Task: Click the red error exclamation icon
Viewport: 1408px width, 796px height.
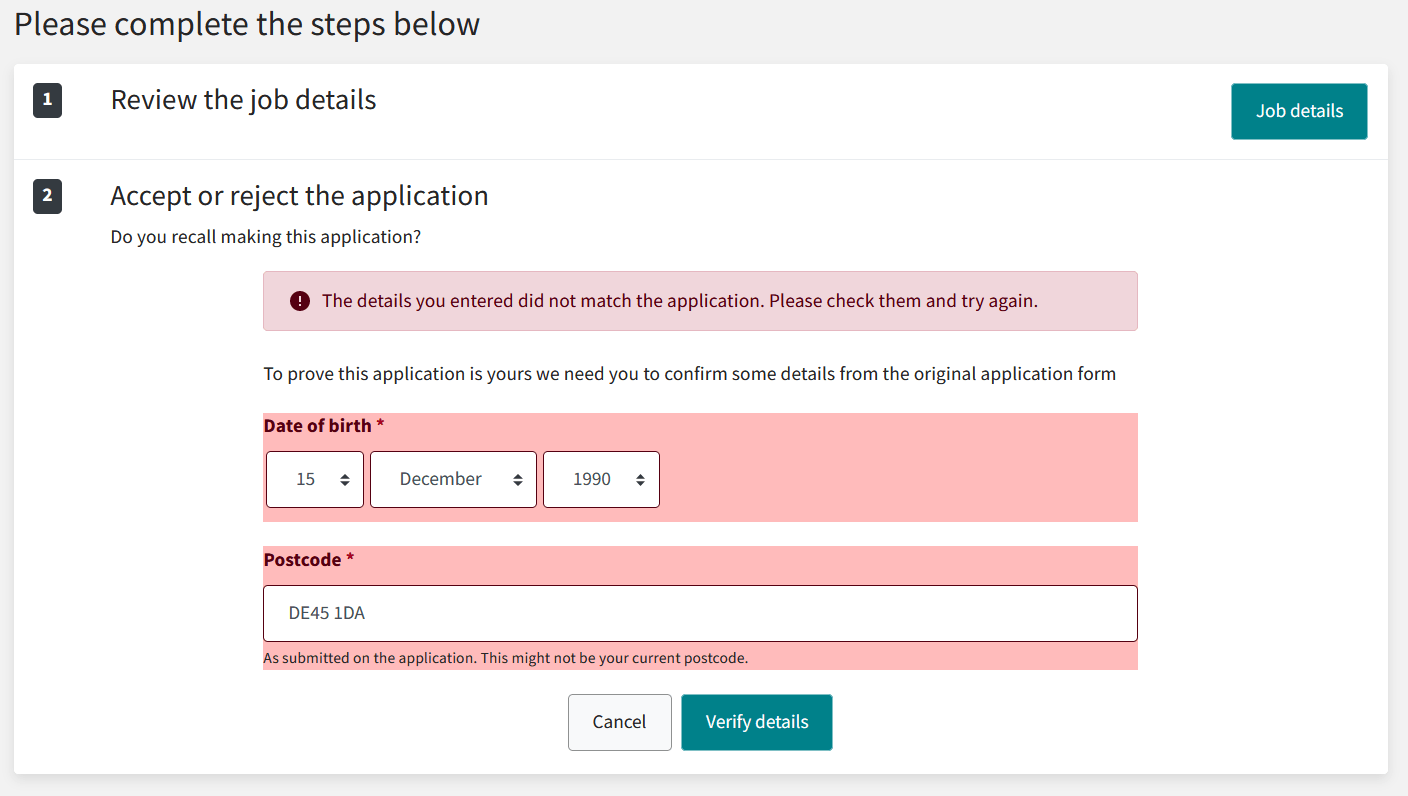Action: (x=300, y=301)
